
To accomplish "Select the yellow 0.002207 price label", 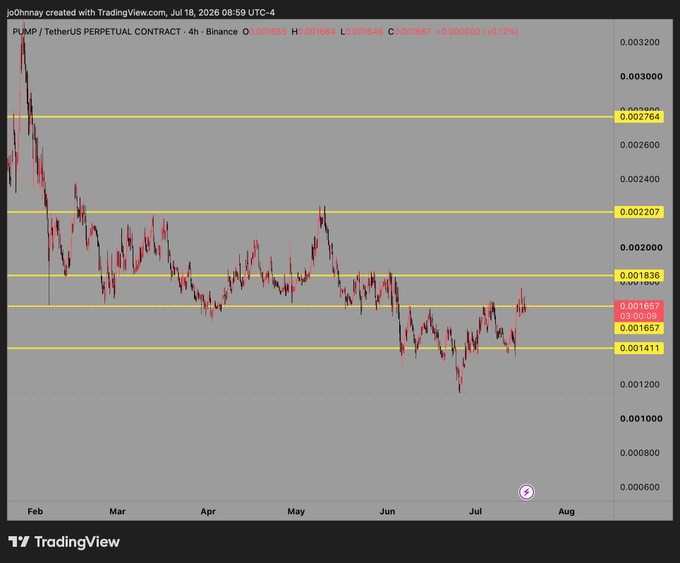I will [639, 212].
